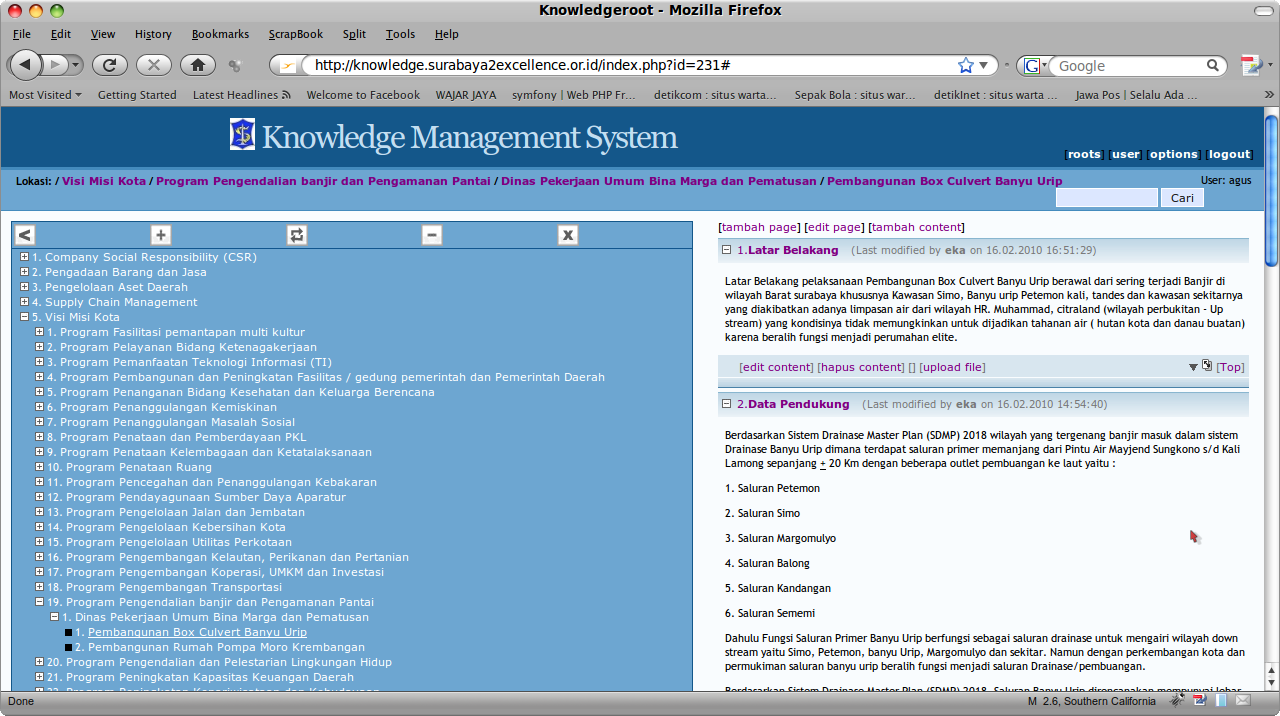Image resolution: width=1280 pixels, height=716 pixels.
Task: Click the Google search engine icon
Action: pos(1031,66)
